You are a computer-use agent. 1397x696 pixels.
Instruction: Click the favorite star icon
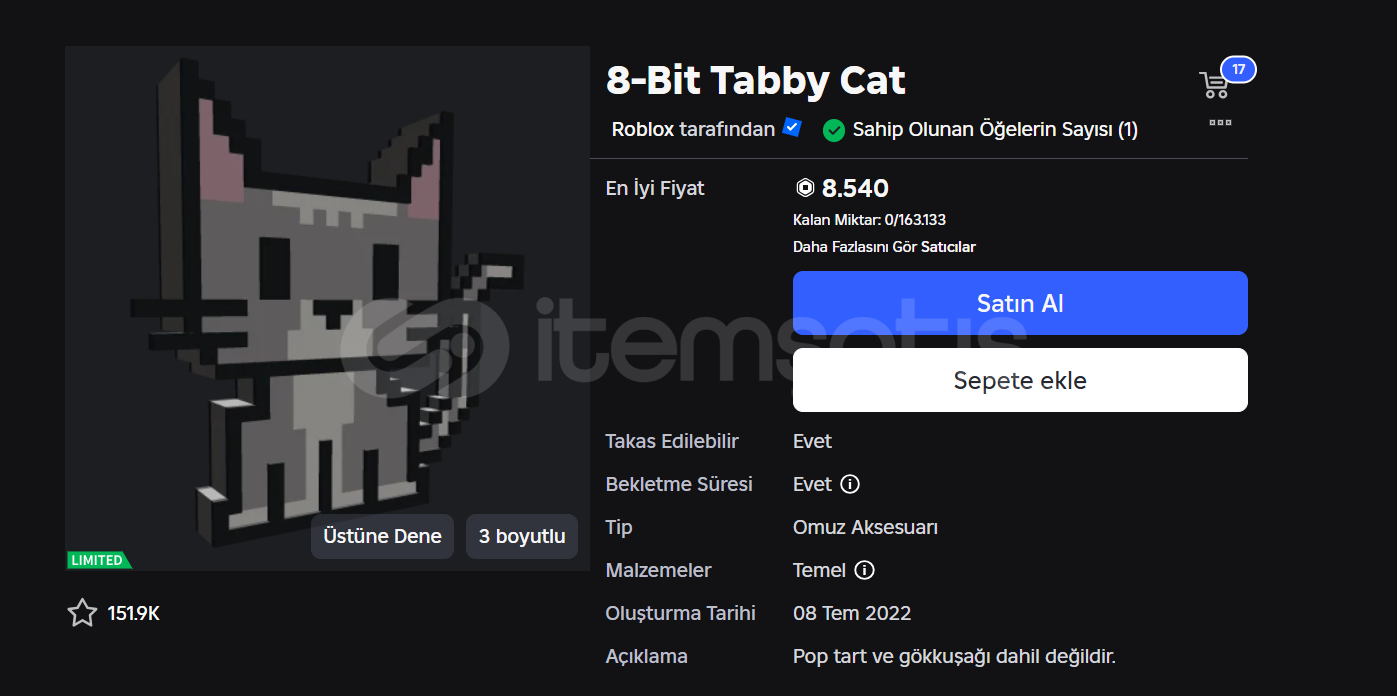(82, 613)
